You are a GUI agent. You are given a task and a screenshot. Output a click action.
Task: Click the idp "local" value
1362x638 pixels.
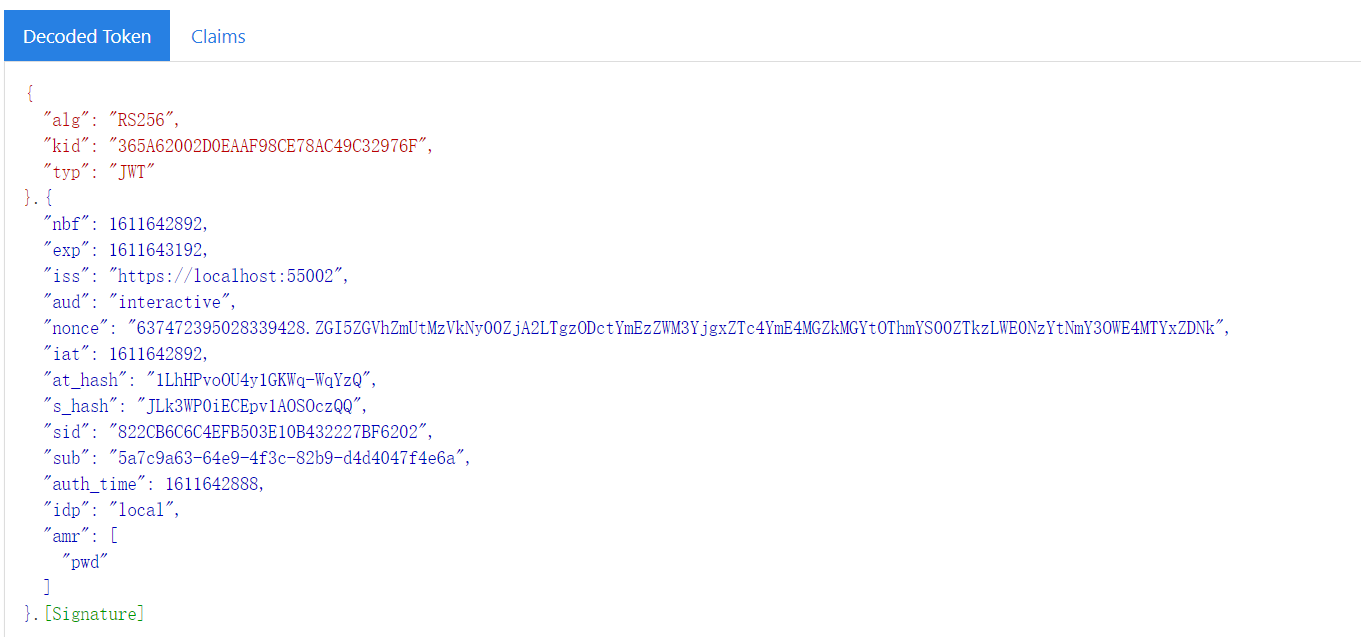click(x=143, y=510)
